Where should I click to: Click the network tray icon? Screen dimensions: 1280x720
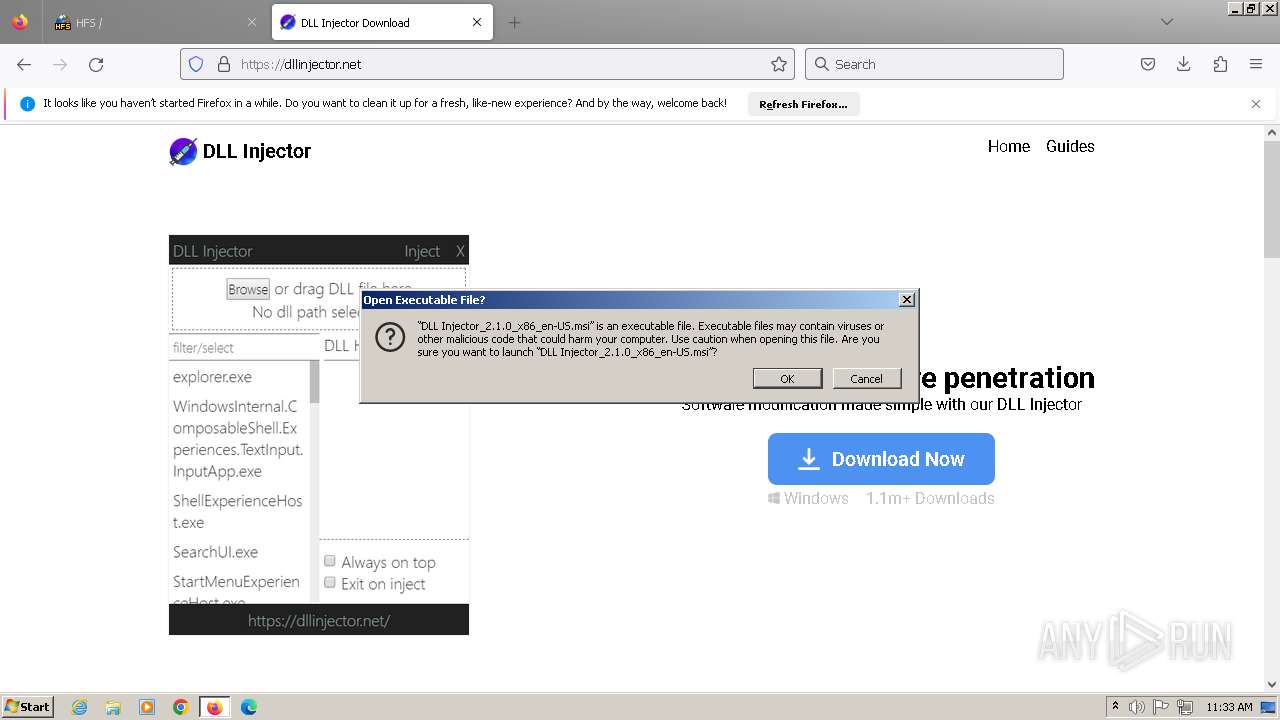point(1185,707)
